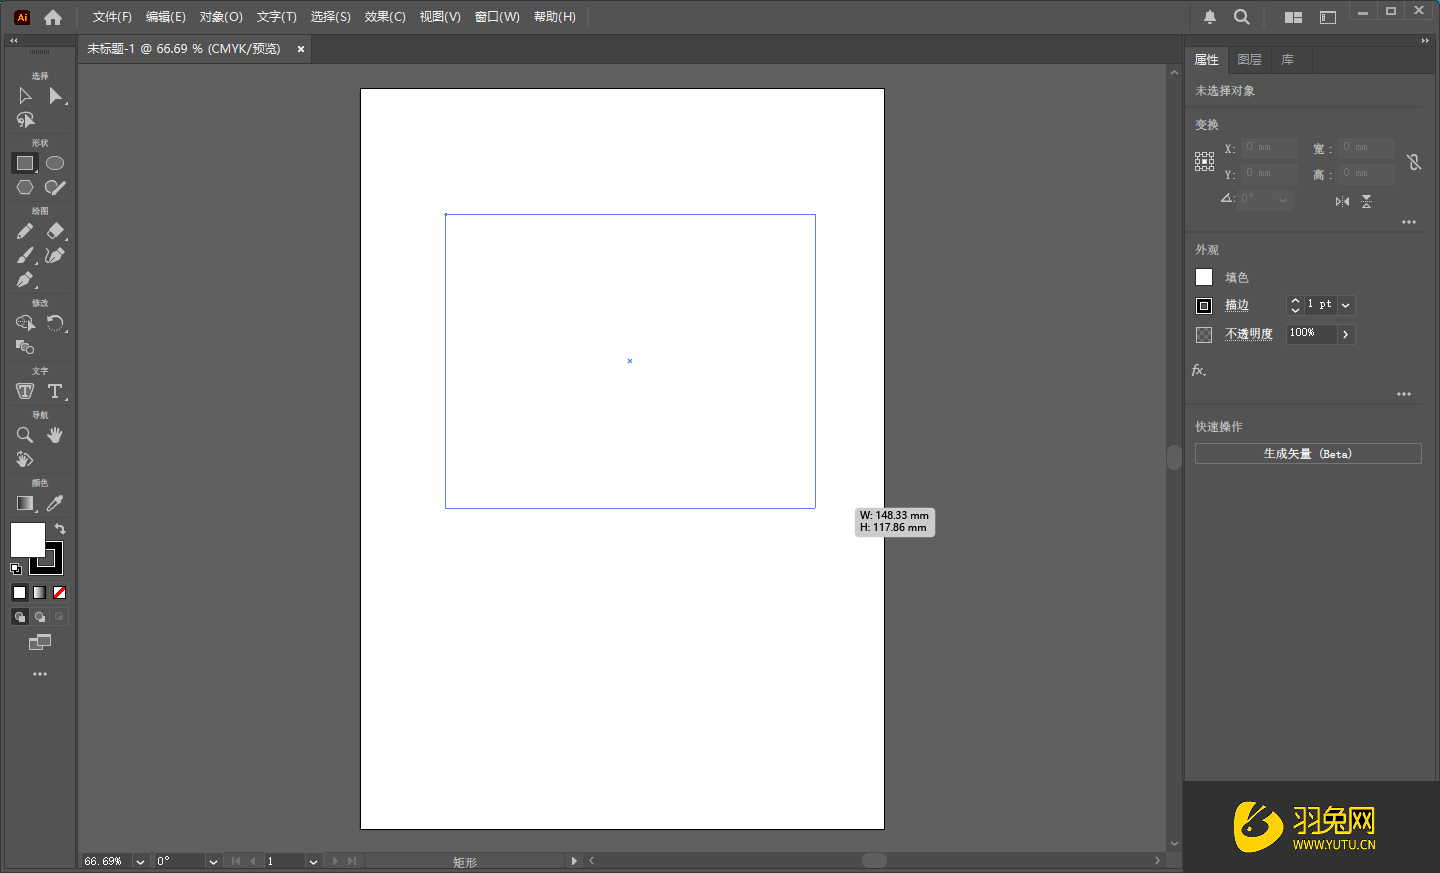Open the 描边 stroke options link

pyautogui.click(x=1237, y=305)
